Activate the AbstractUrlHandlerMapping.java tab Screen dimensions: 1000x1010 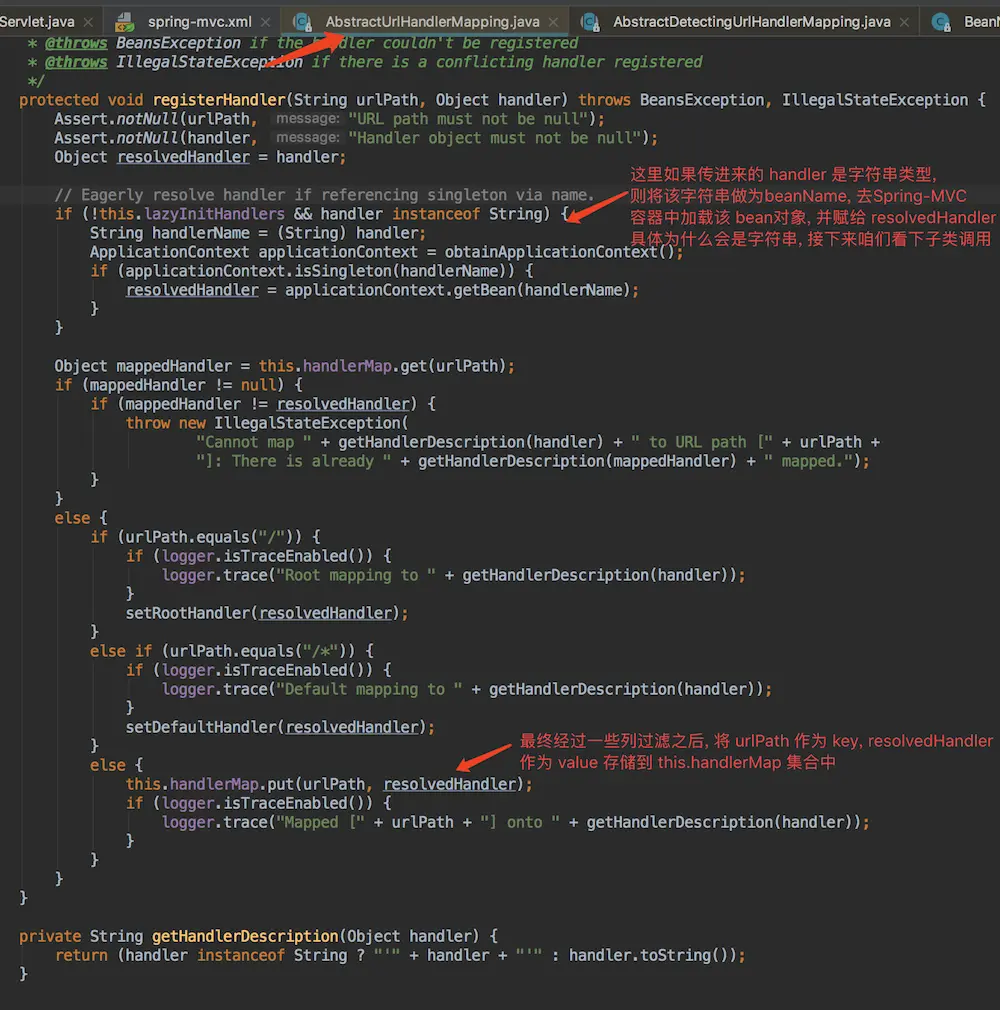point(432,21)
